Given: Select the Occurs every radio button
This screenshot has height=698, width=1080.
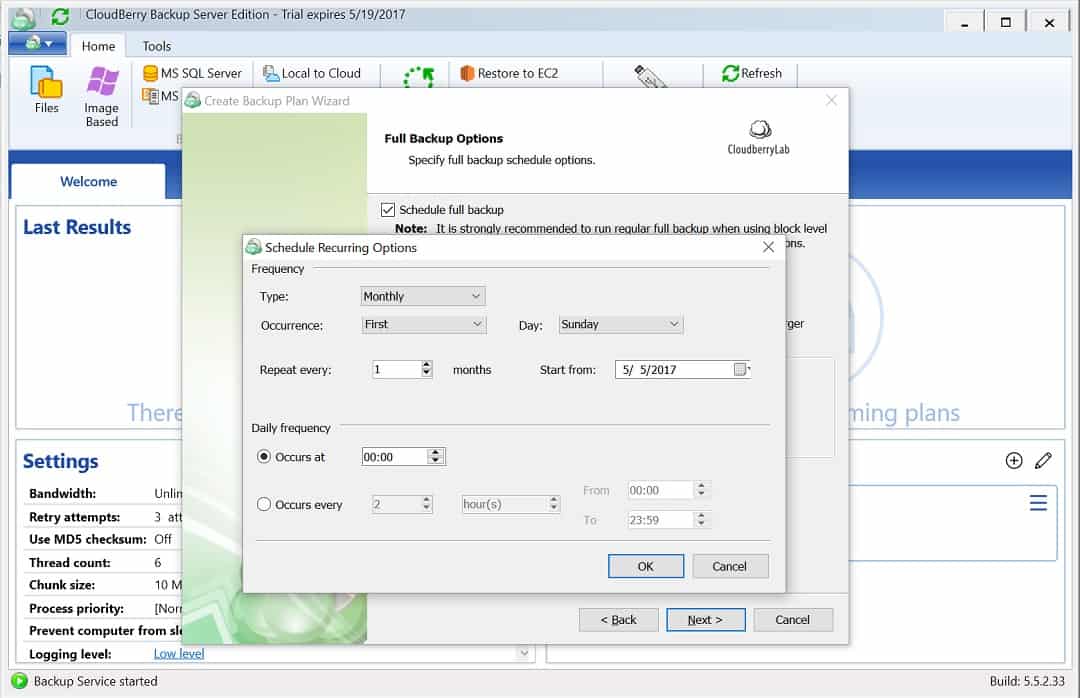Looking at the screenshot, I should click(264, 504).
